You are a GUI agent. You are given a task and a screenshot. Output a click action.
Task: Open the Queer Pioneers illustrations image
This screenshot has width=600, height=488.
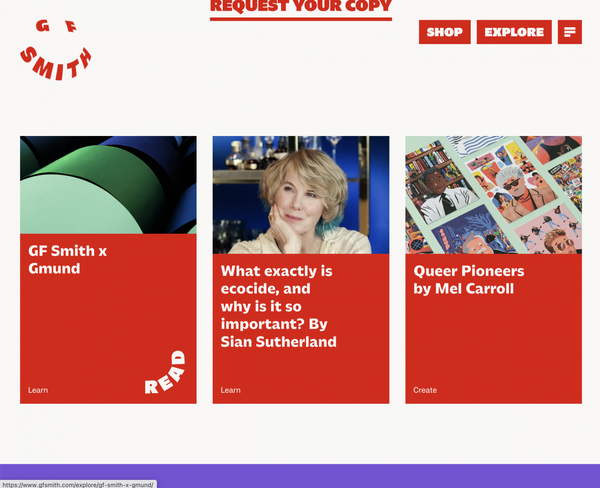(x=494, y=195)
